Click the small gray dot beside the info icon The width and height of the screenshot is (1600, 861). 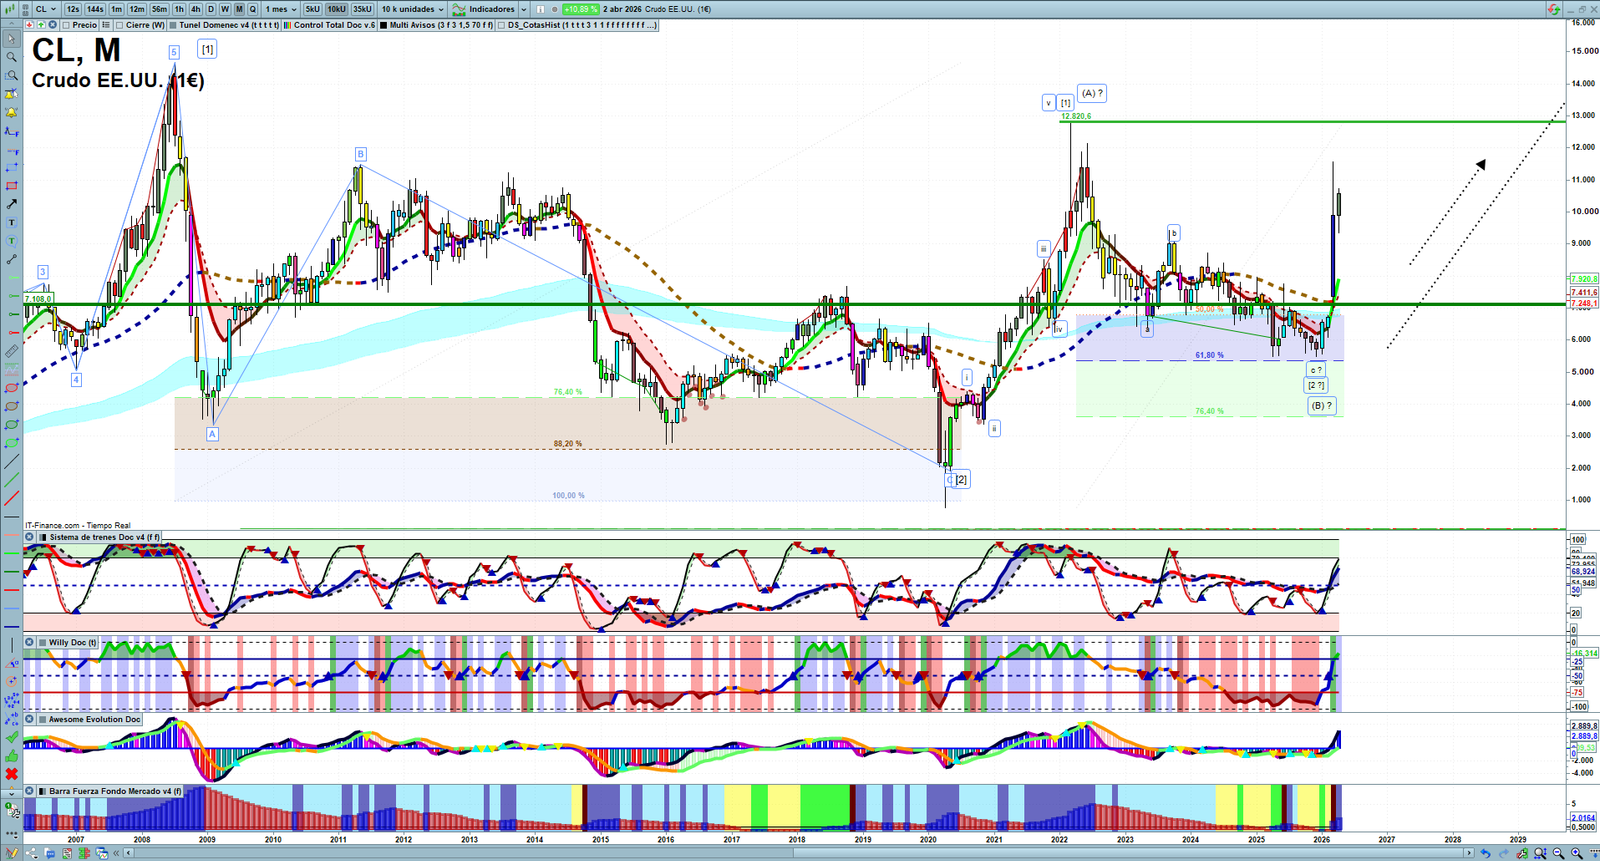point(555,9)
